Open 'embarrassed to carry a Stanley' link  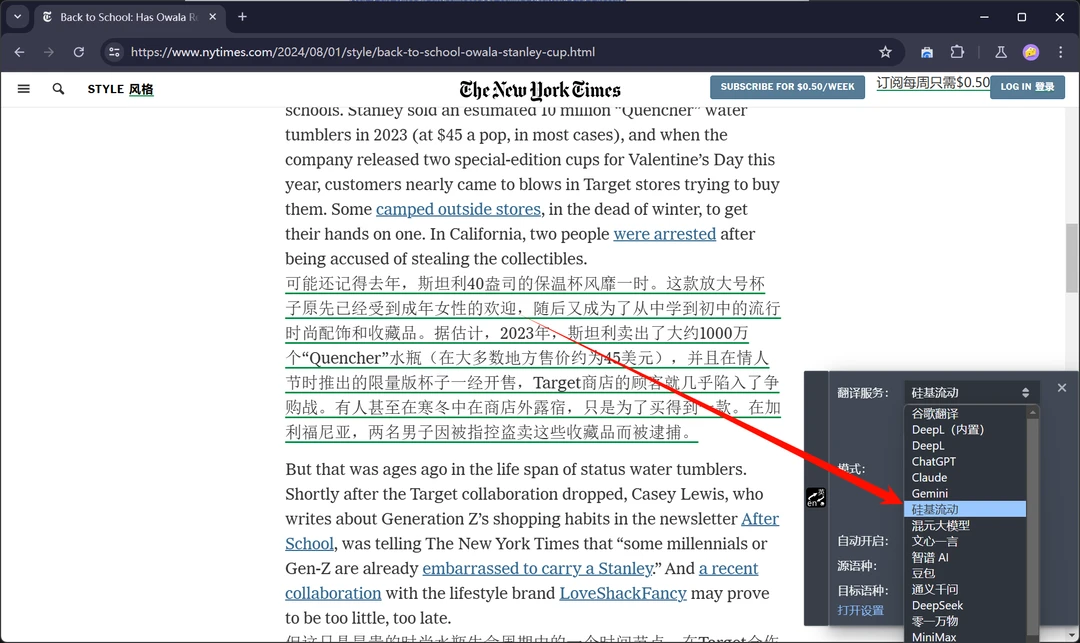(x=537, y=569)
